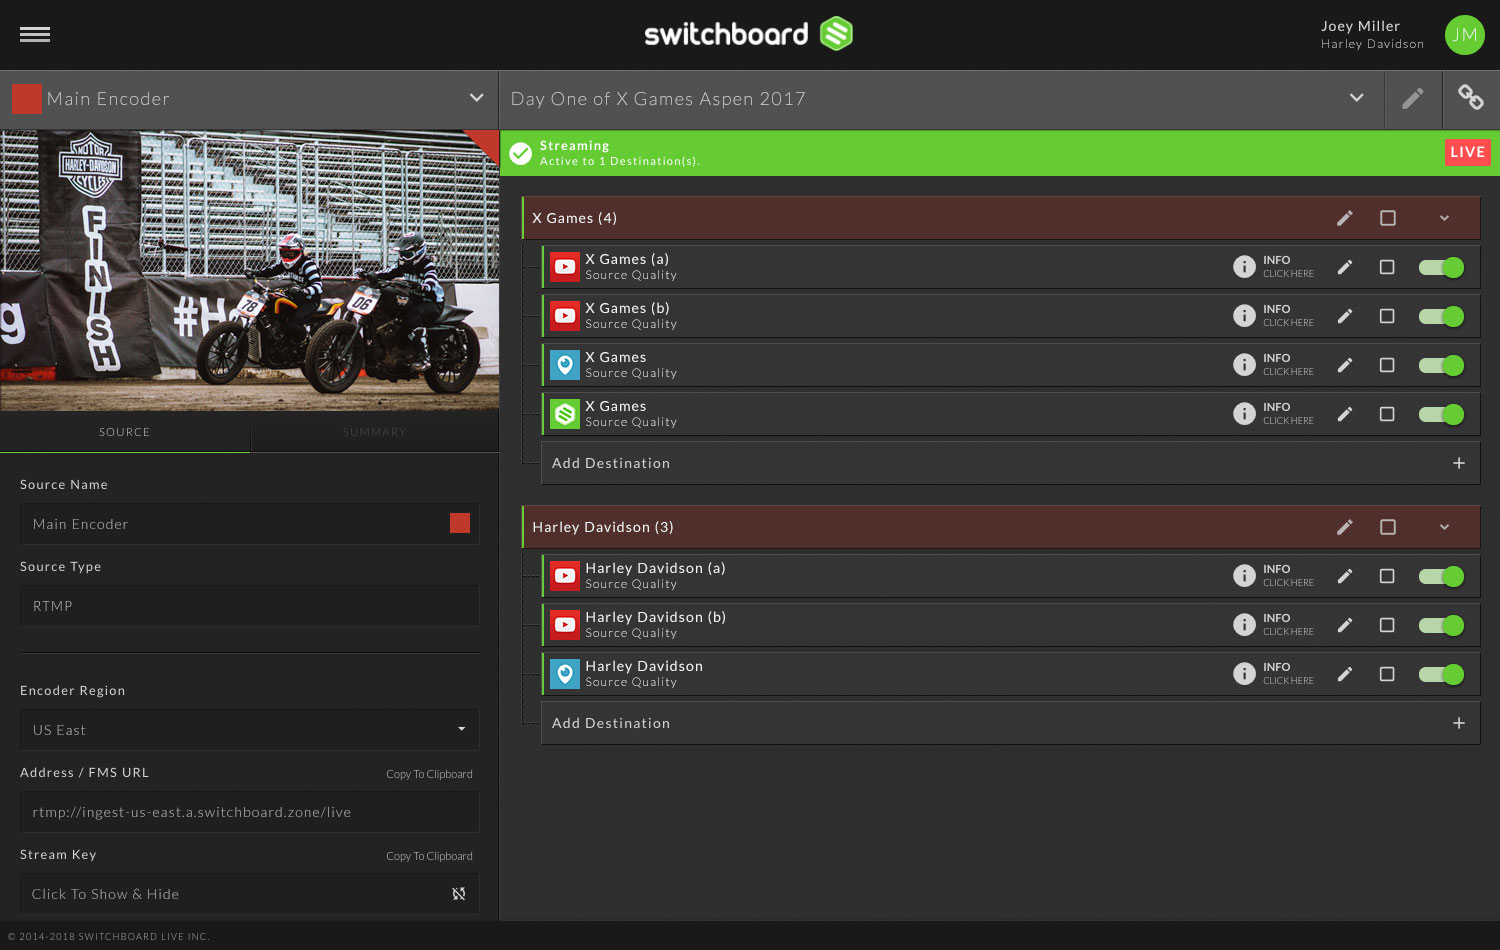Edit the Harley Davidson Periscope destination
Viewport: 1500px width, 950px height.
pos(1345,674)
